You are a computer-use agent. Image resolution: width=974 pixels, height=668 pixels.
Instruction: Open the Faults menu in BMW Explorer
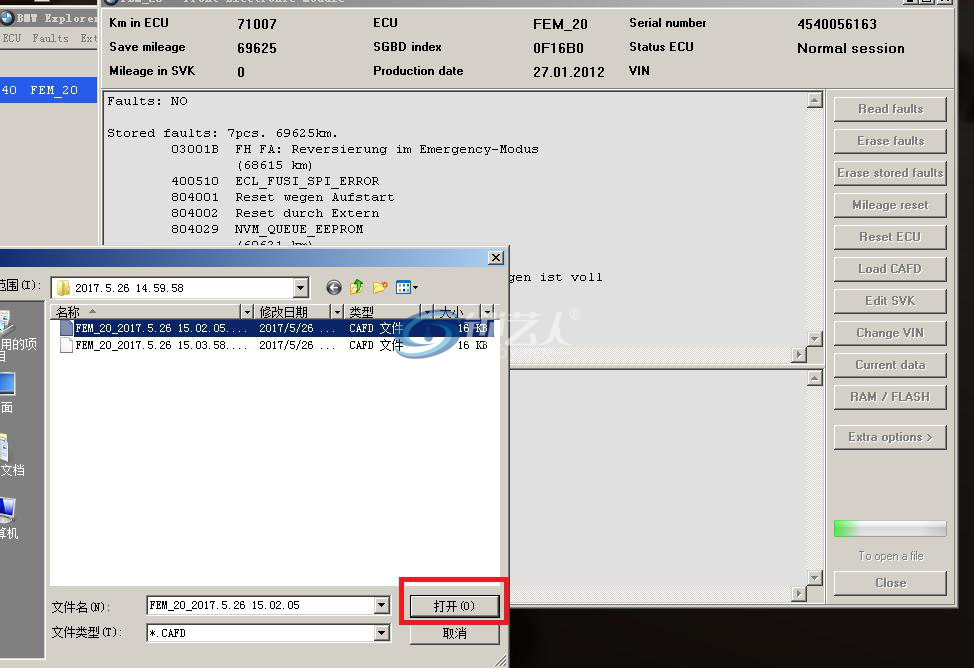(50, 39)
